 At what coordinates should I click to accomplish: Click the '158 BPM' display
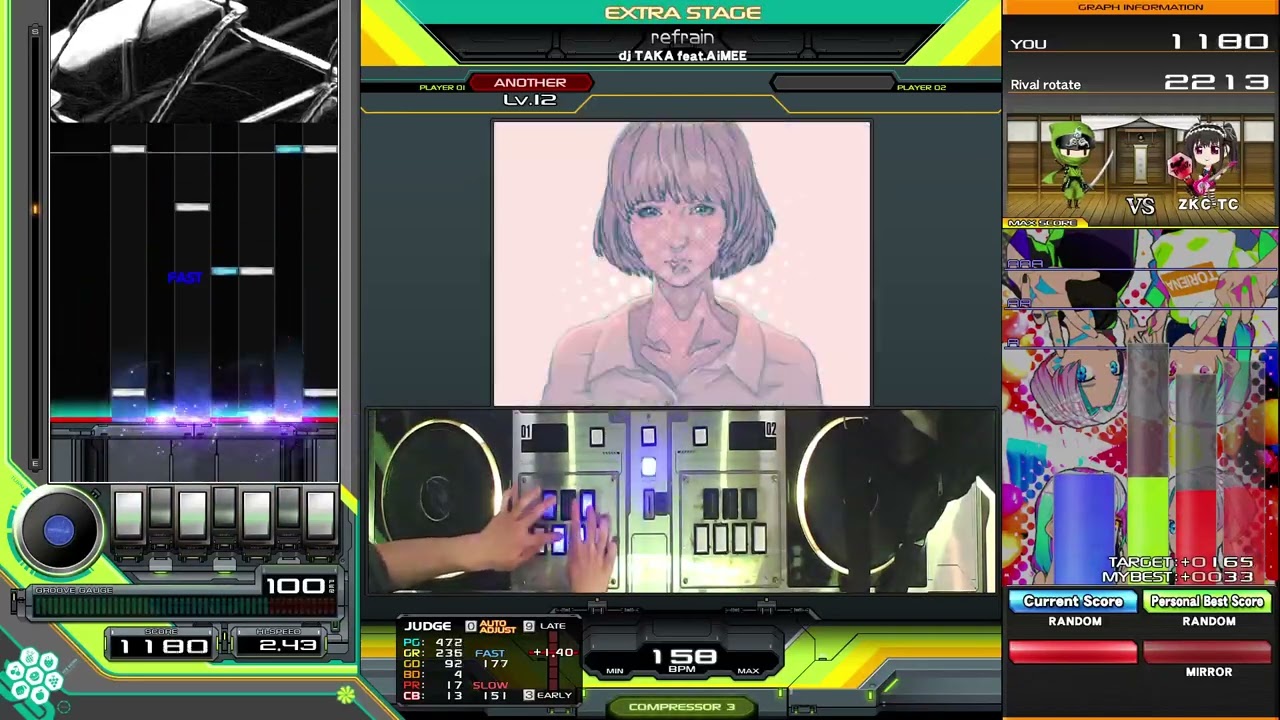[x=684, y=659]
